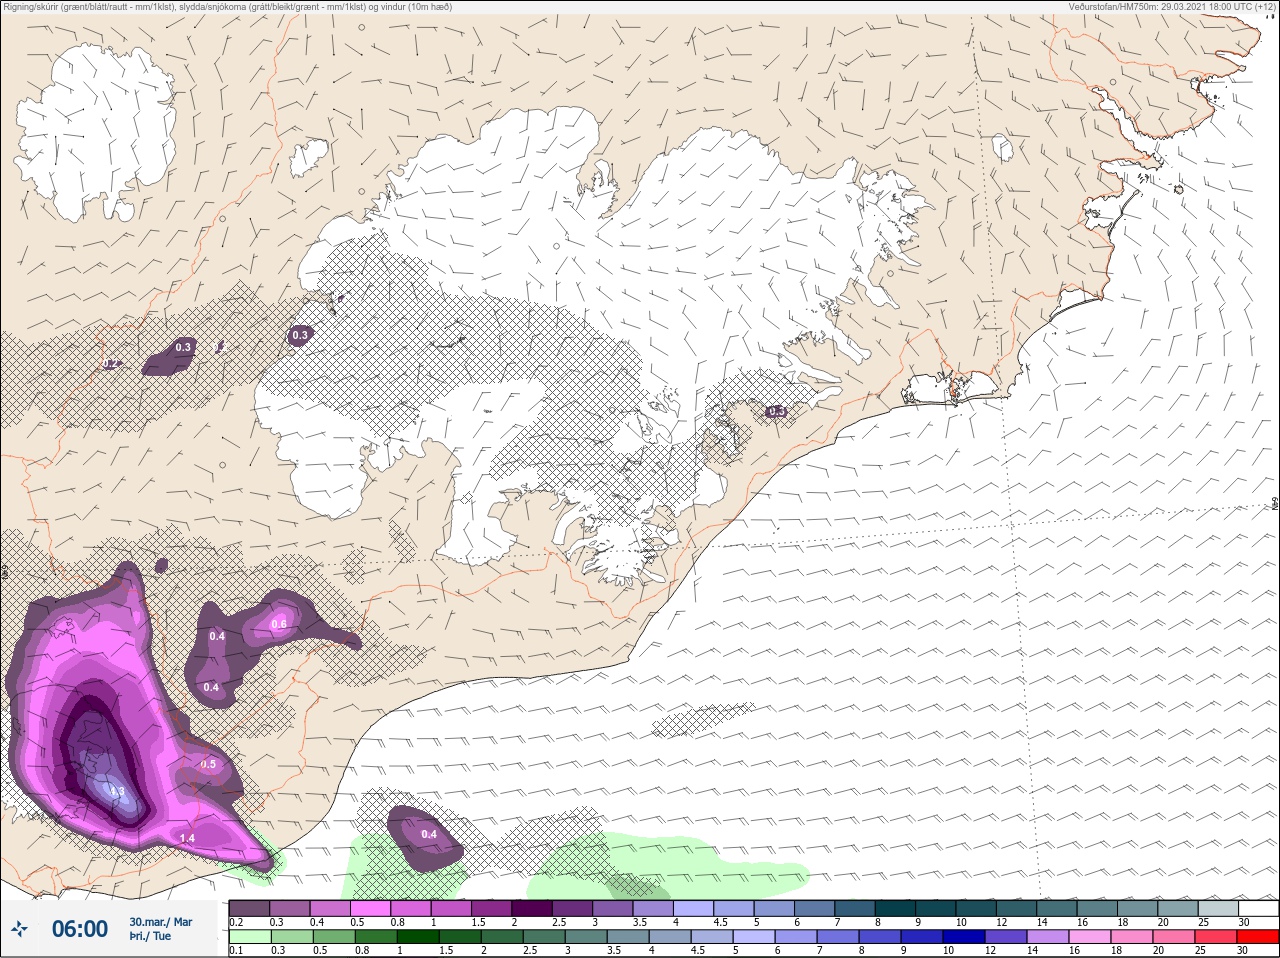
Task: Click the 06:00 forecast time display
Action: (x=80, y=929)
